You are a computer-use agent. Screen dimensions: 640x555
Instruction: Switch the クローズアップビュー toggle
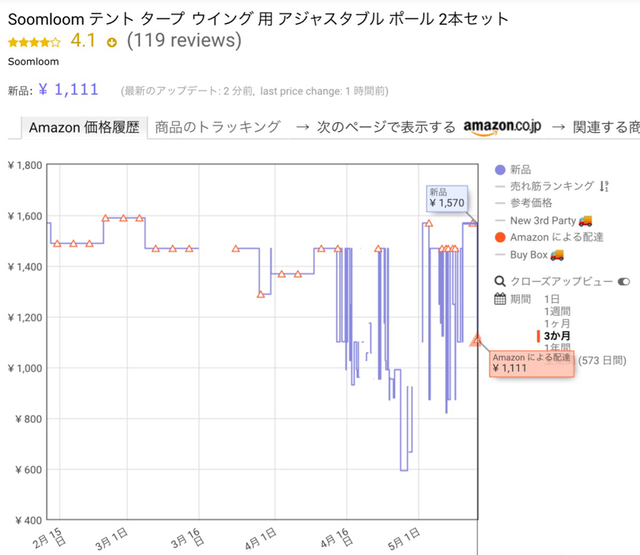point(623,282)
